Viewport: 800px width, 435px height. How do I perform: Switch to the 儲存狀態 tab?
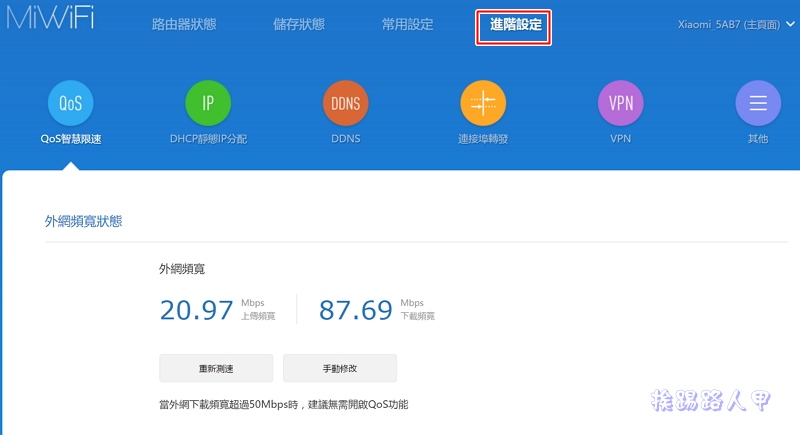point(299,24)
